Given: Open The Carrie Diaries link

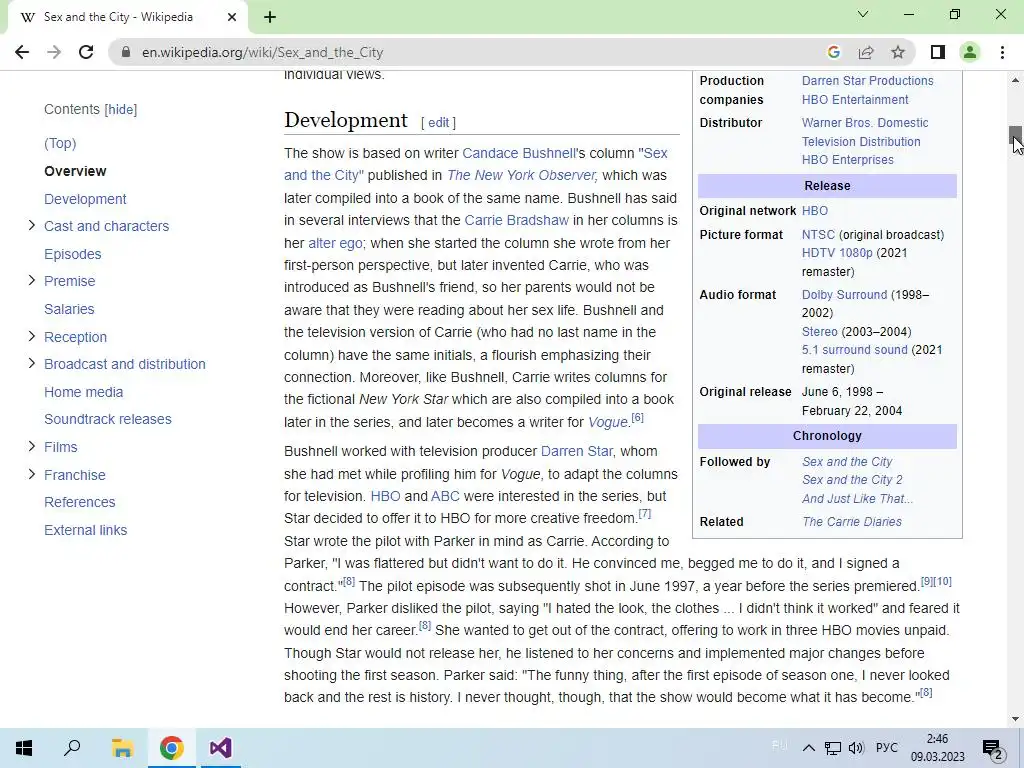Looking at the screenshot, I should 852,522.
